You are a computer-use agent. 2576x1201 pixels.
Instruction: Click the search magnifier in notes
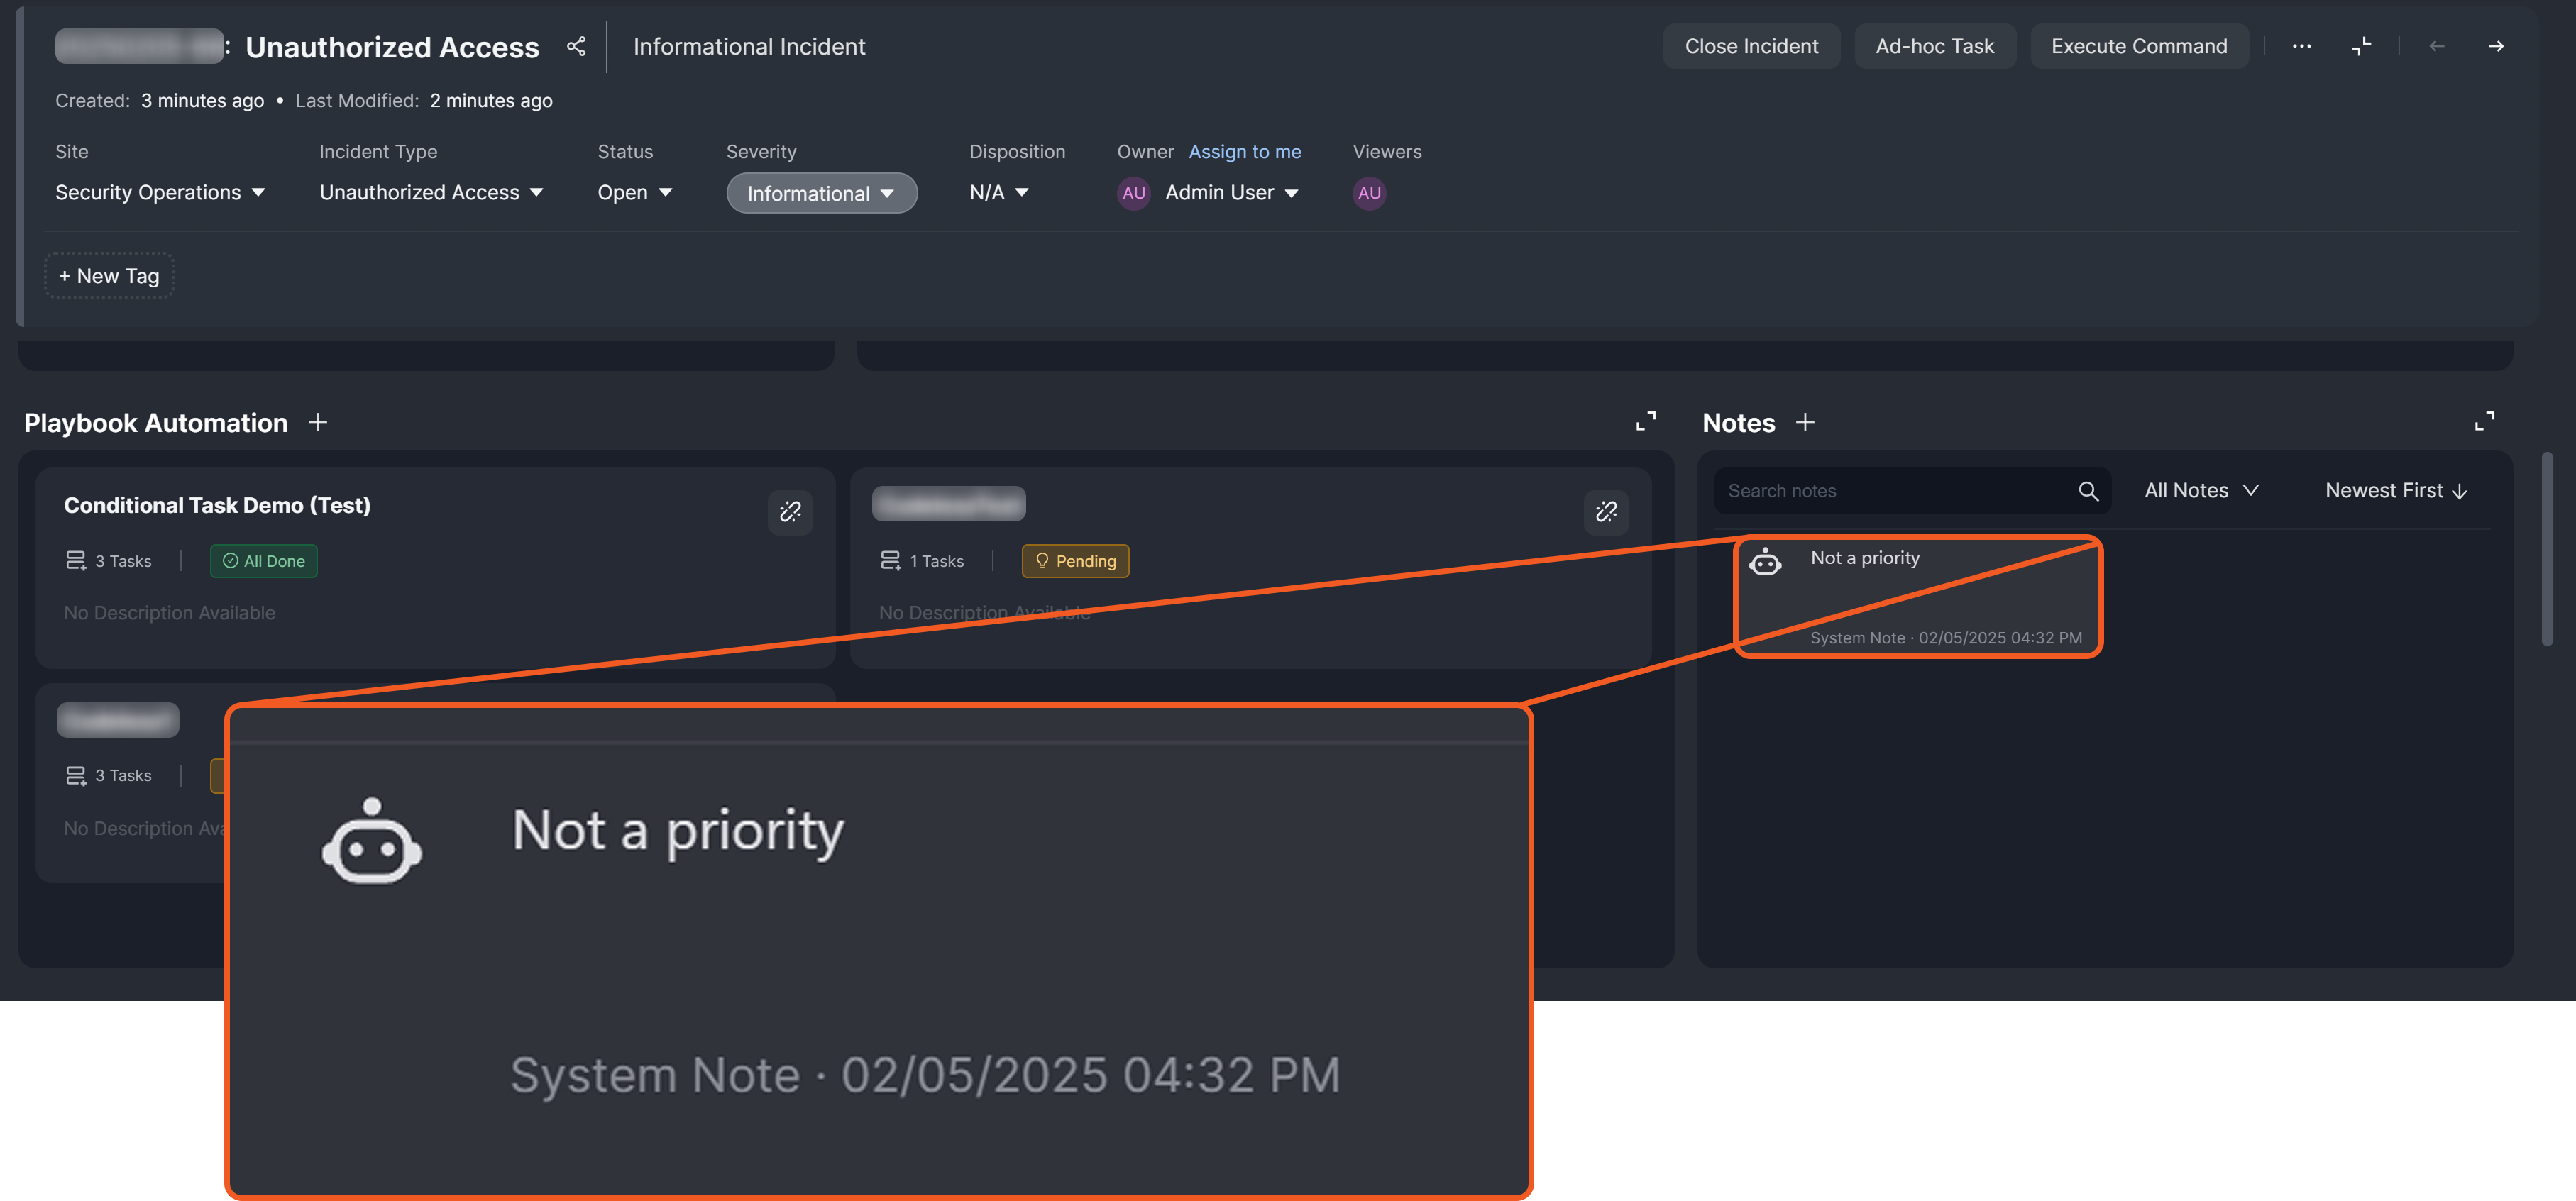(x=2088, y=491)
